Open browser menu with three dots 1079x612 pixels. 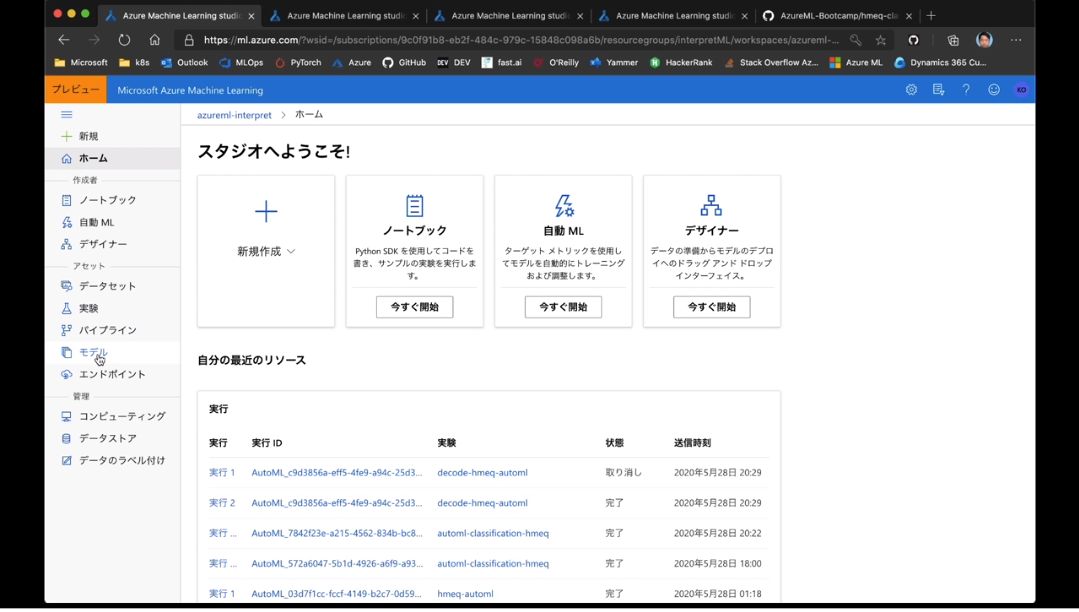pyautogui.click(x=1016, y=40)
